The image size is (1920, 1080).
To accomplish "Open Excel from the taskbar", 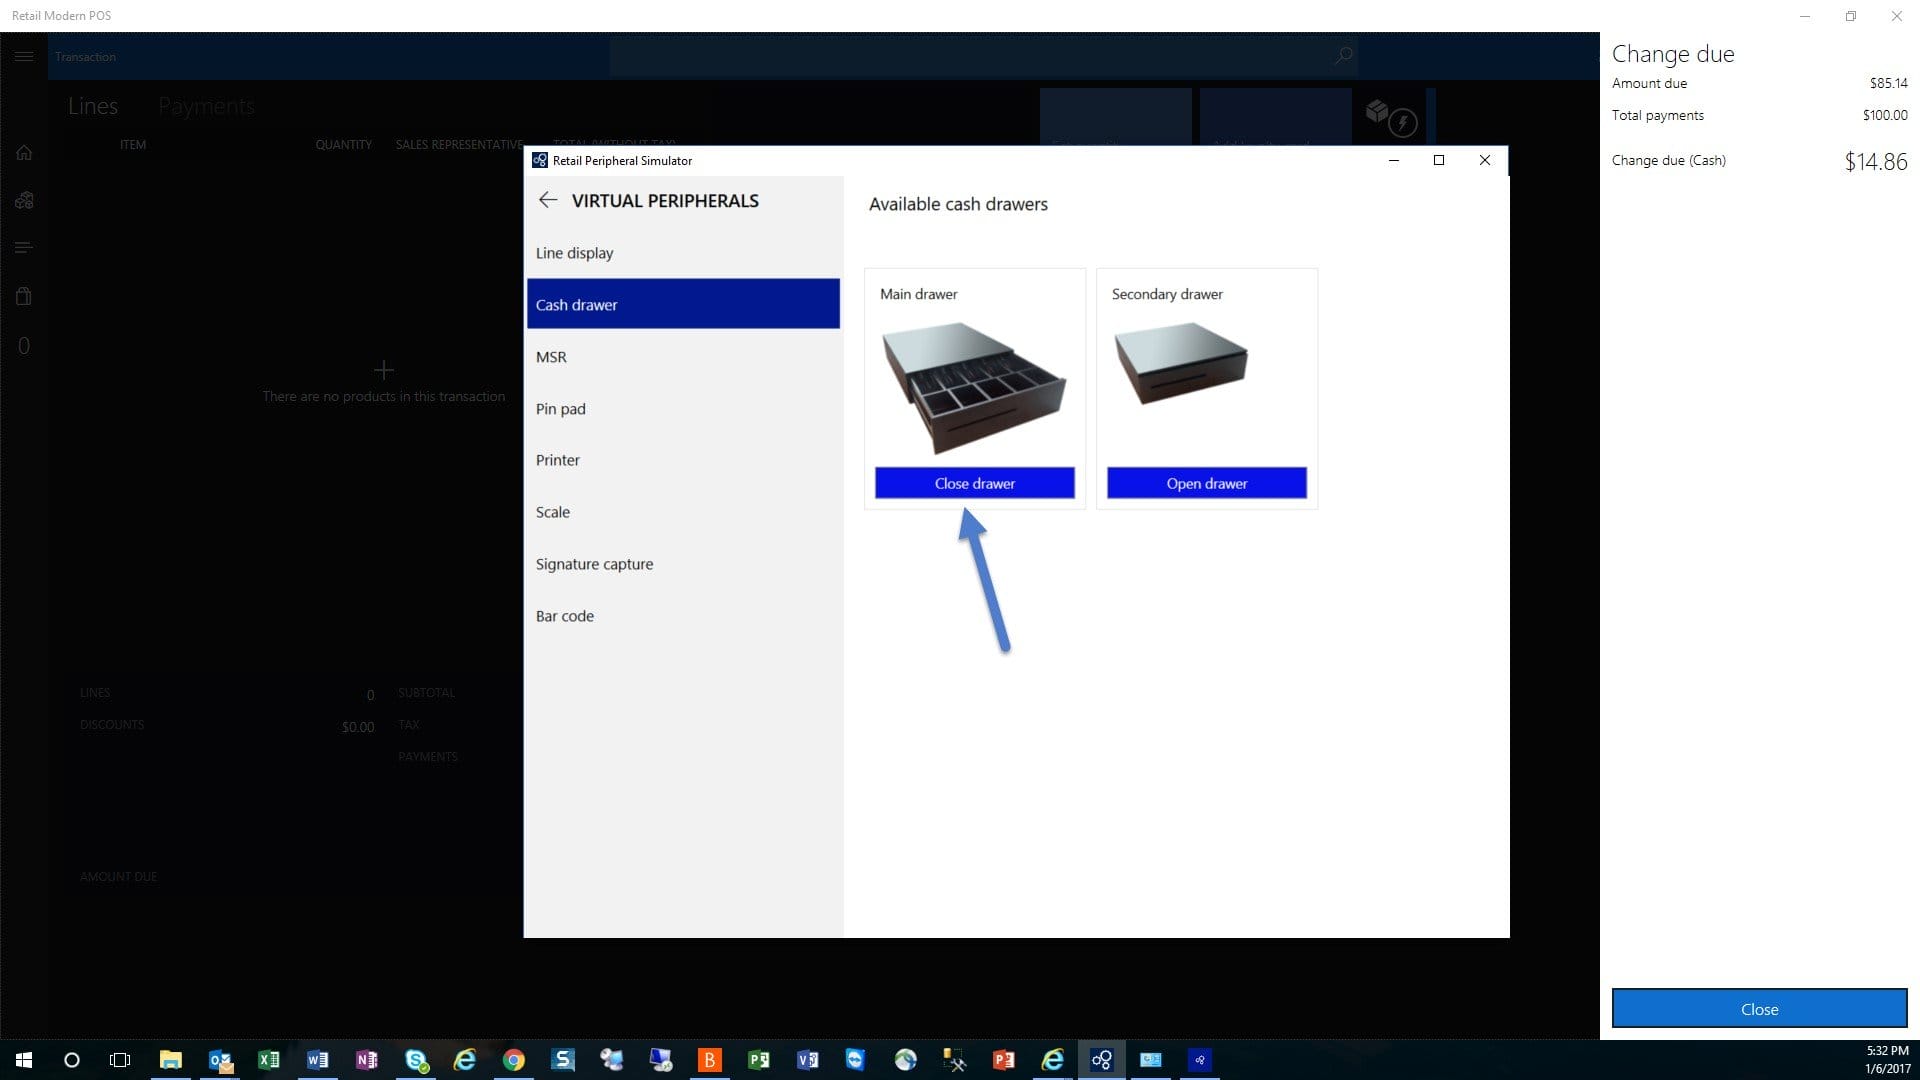I will pyautogui.click(x=268, y=1060).
